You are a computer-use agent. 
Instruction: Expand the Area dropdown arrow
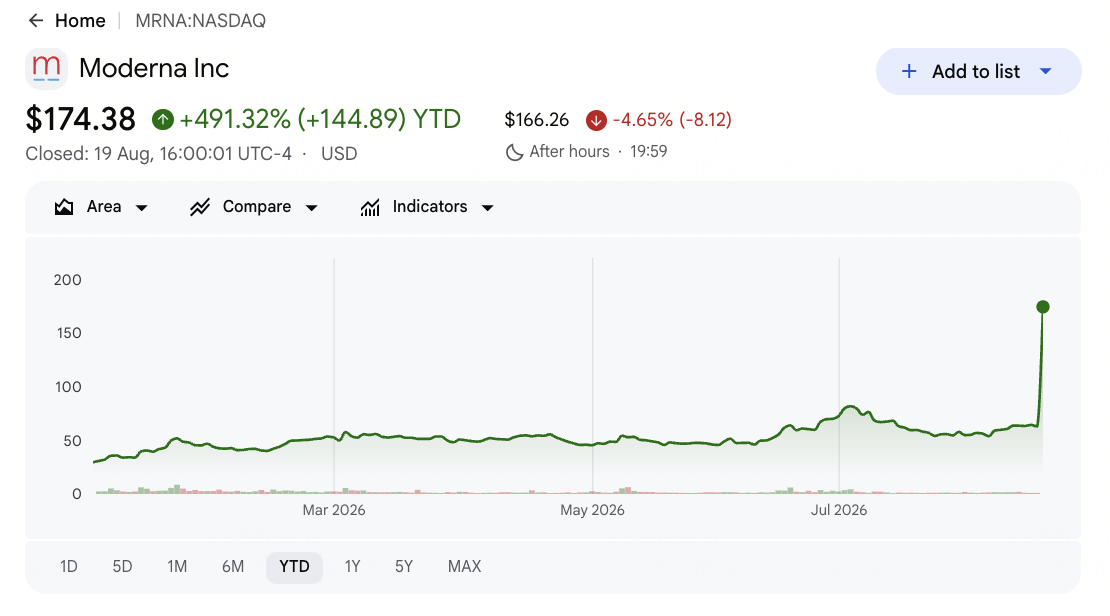142,207
